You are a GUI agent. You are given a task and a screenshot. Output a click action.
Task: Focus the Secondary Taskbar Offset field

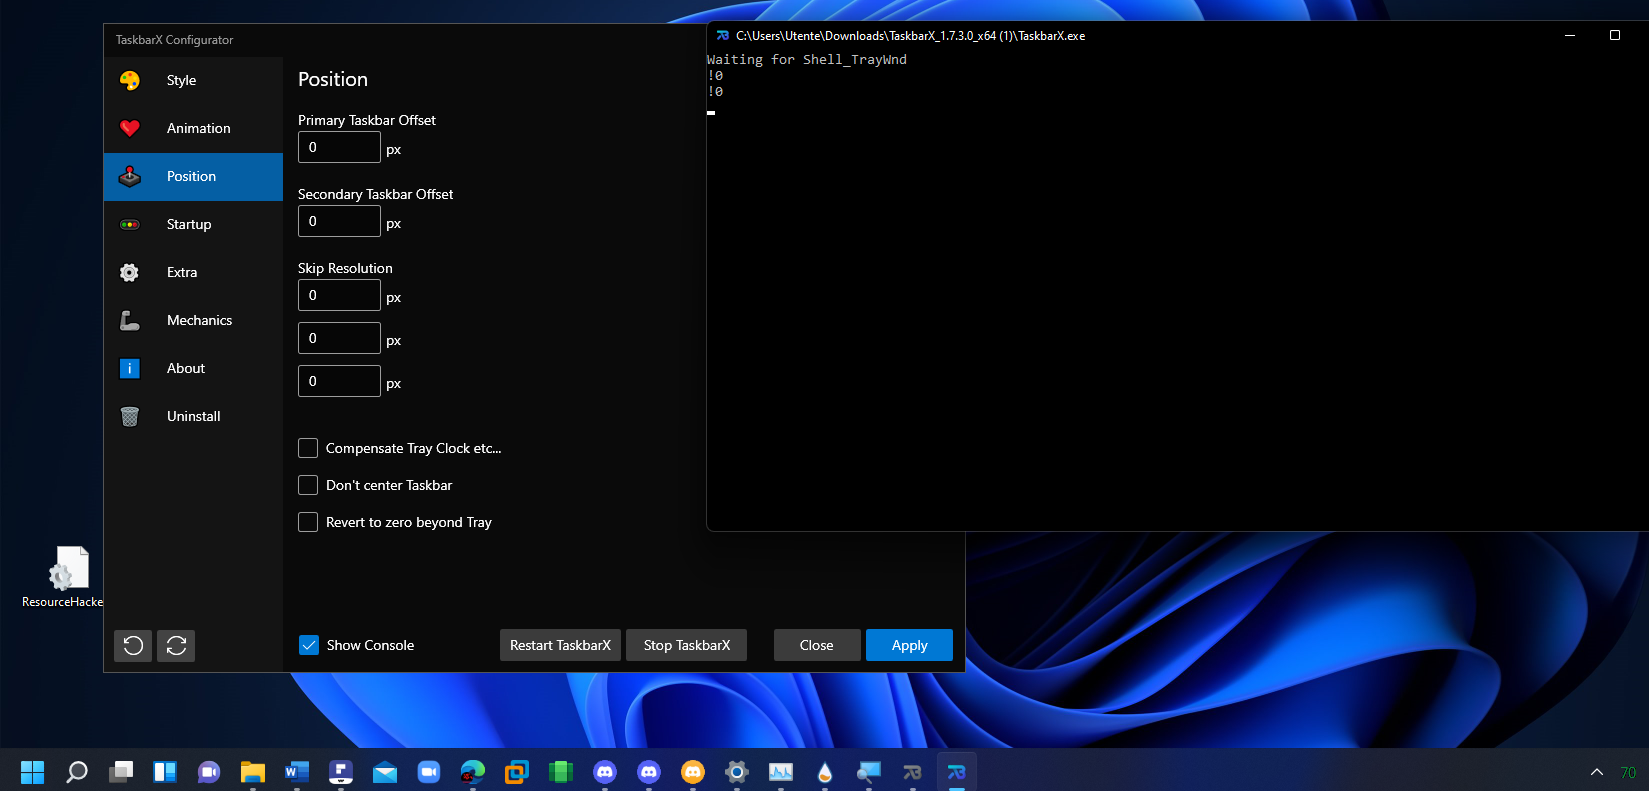coord(339,221)
